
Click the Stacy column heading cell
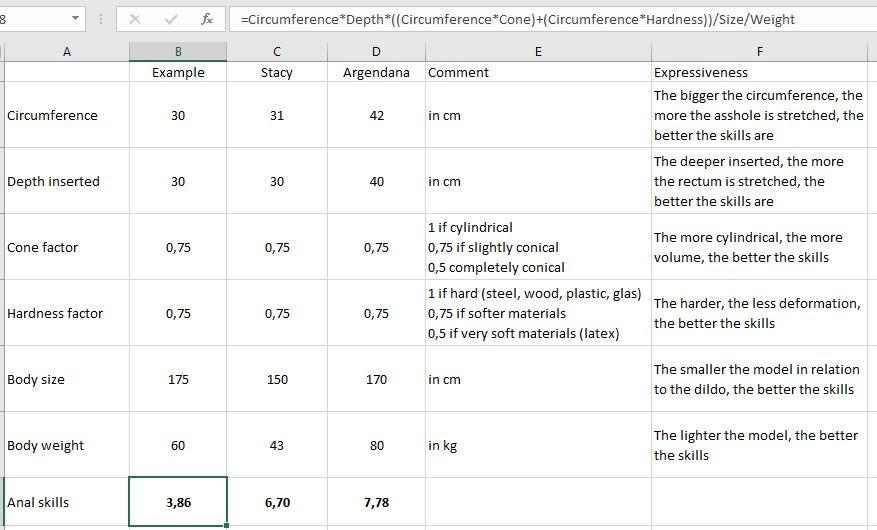pyautogui.click(x=277, y=72)
